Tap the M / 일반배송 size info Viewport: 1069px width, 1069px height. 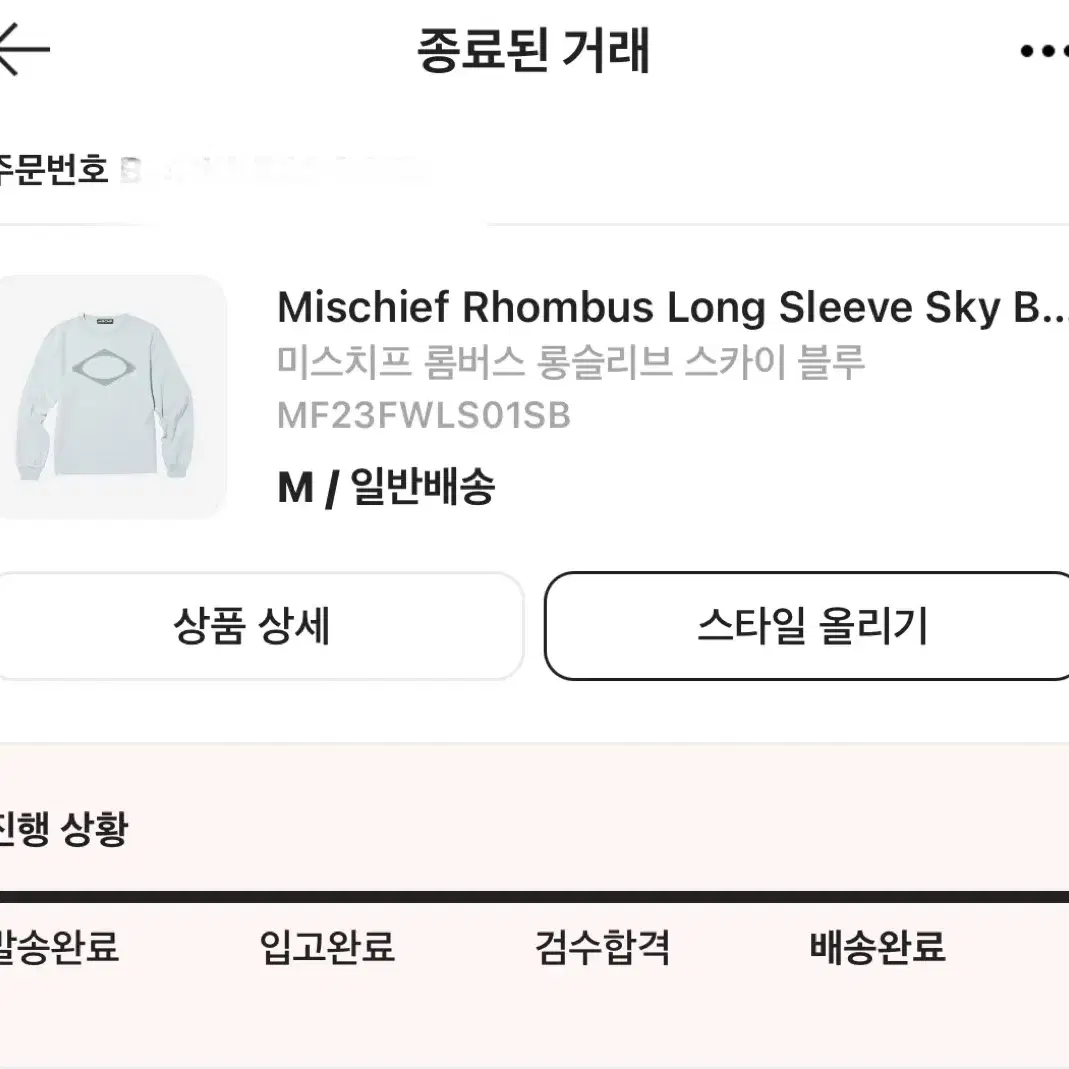click(386, 487)
